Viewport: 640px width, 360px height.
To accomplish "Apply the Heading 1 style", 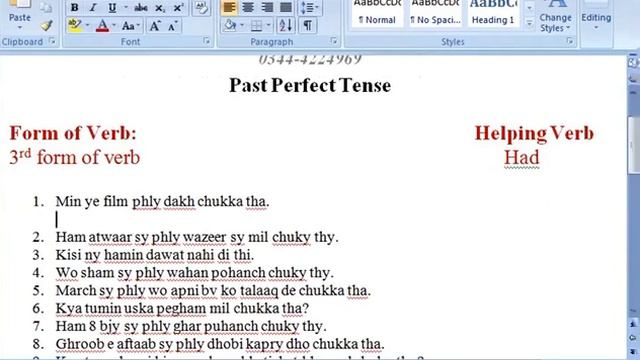I will click(493, 13).
